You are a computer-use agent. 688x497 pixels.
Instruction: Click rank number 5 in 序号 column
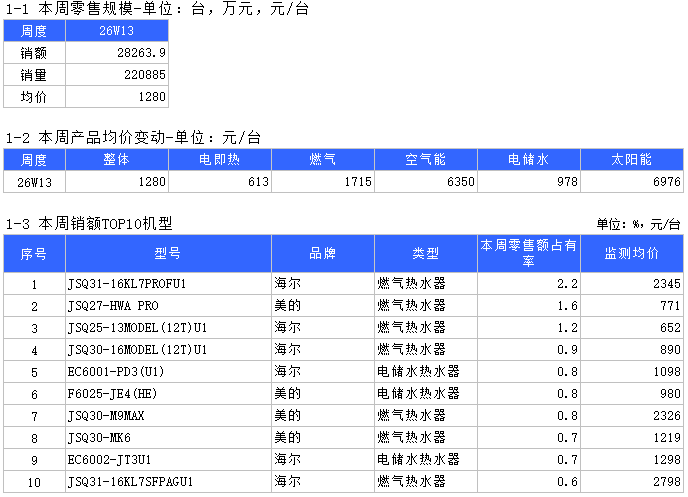34,372
